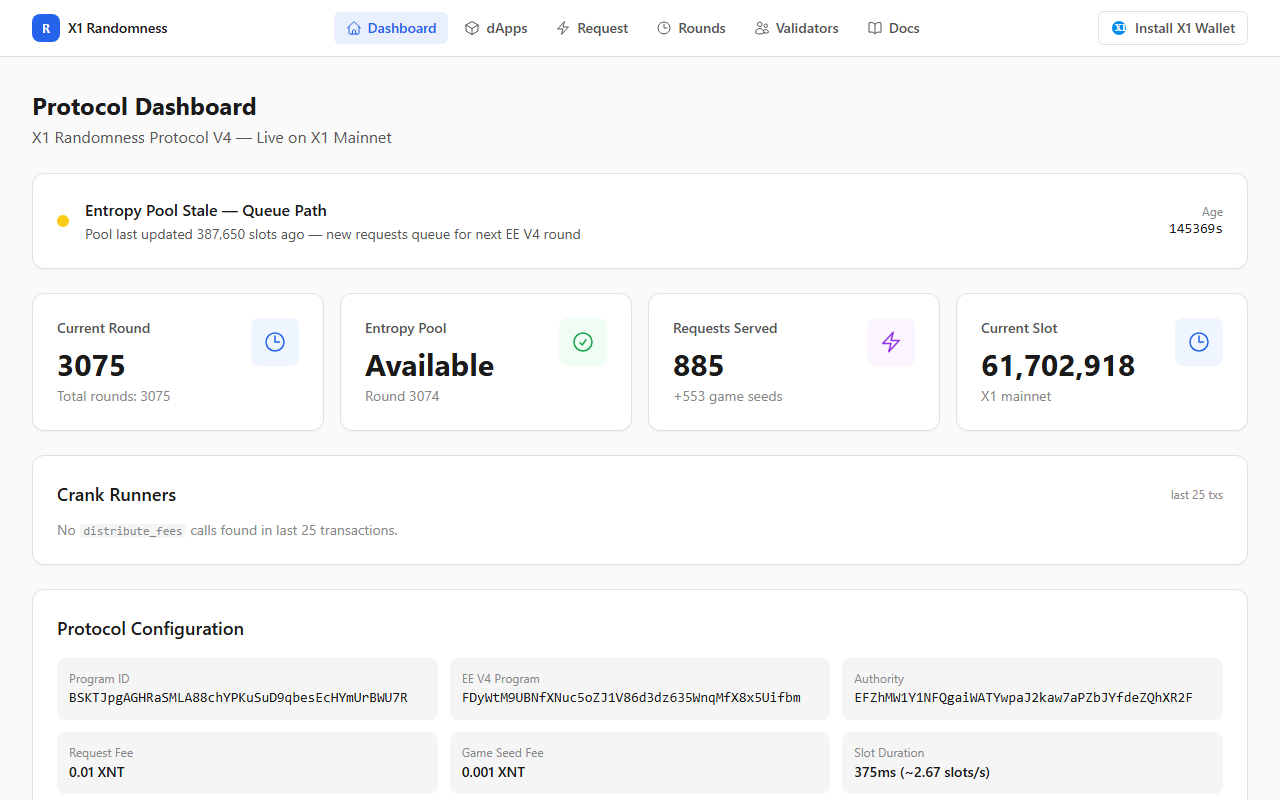
Task: Select the EE V4 Program address FDyWtM9...
Action: 631,698
